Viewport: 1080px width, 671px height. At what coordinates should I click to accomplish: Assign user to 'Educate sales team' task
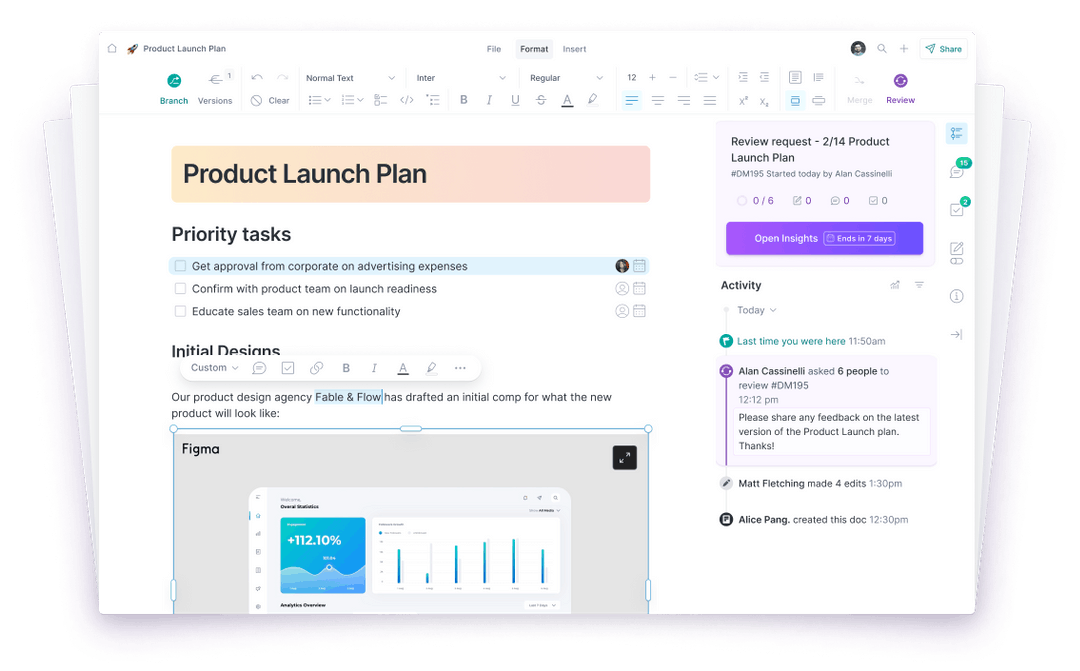pyautogui.click(x=622, y=311)
